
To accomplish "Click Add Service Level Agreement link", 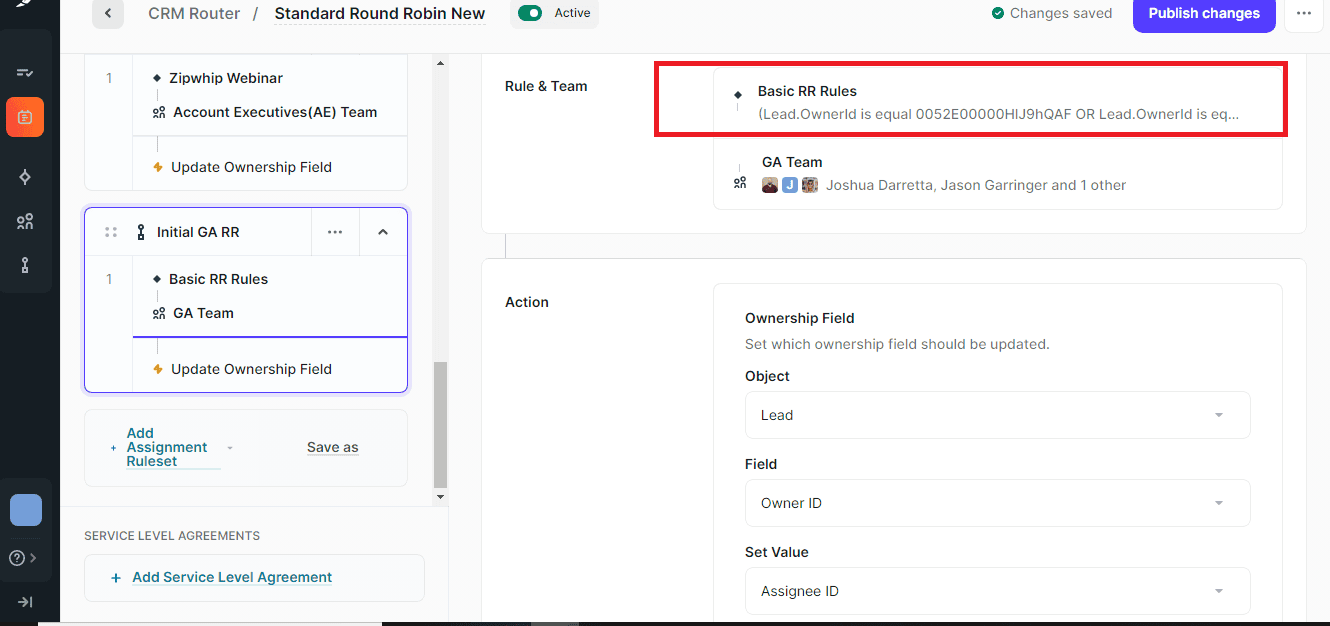I will click(232, 577).
